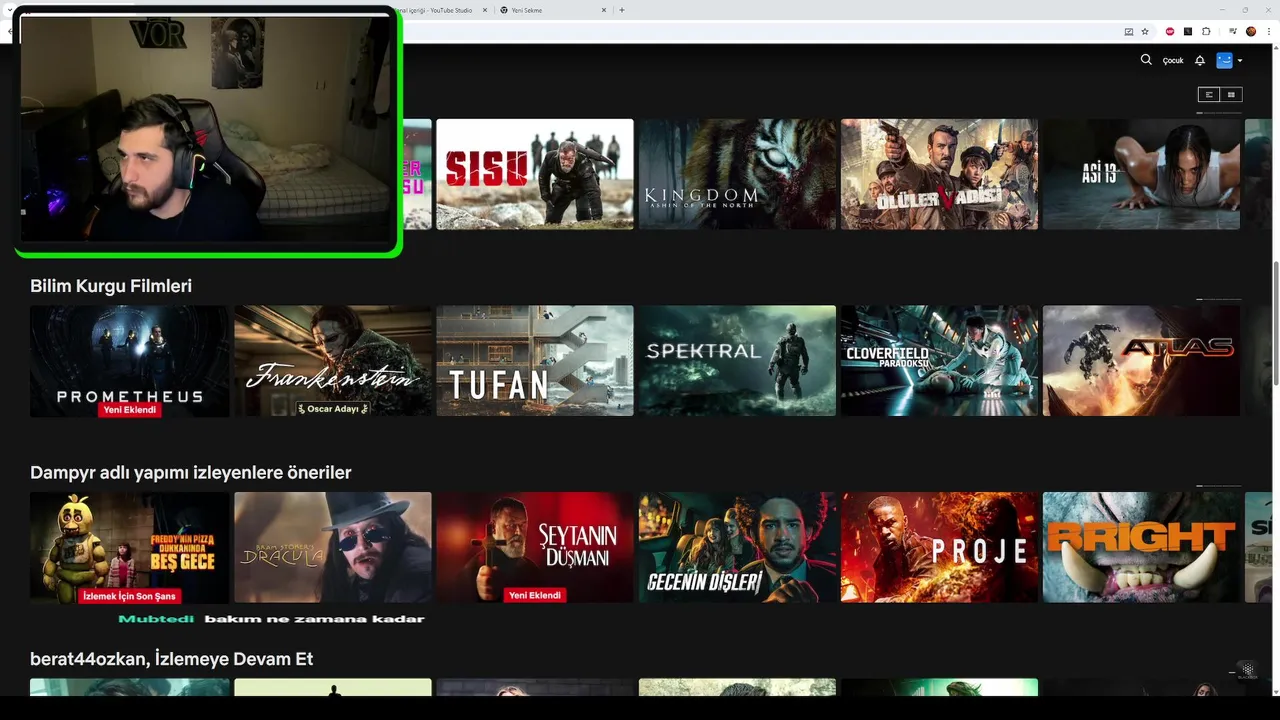Open the Tufan movie thumbnail
1280x720 pixels.
tap(535, 361)
